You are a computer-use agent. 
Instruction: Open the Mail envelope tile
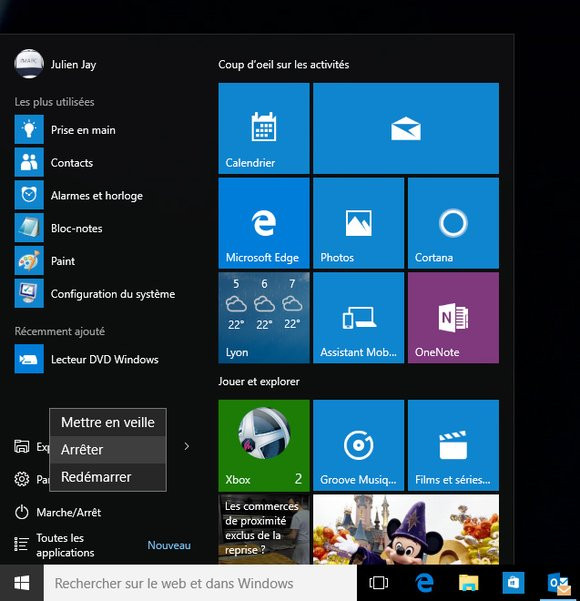[406, 128]
